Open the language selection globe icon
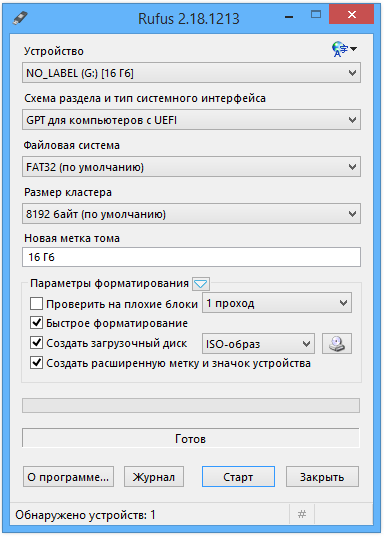384x538 pixels. pos(344,49)
